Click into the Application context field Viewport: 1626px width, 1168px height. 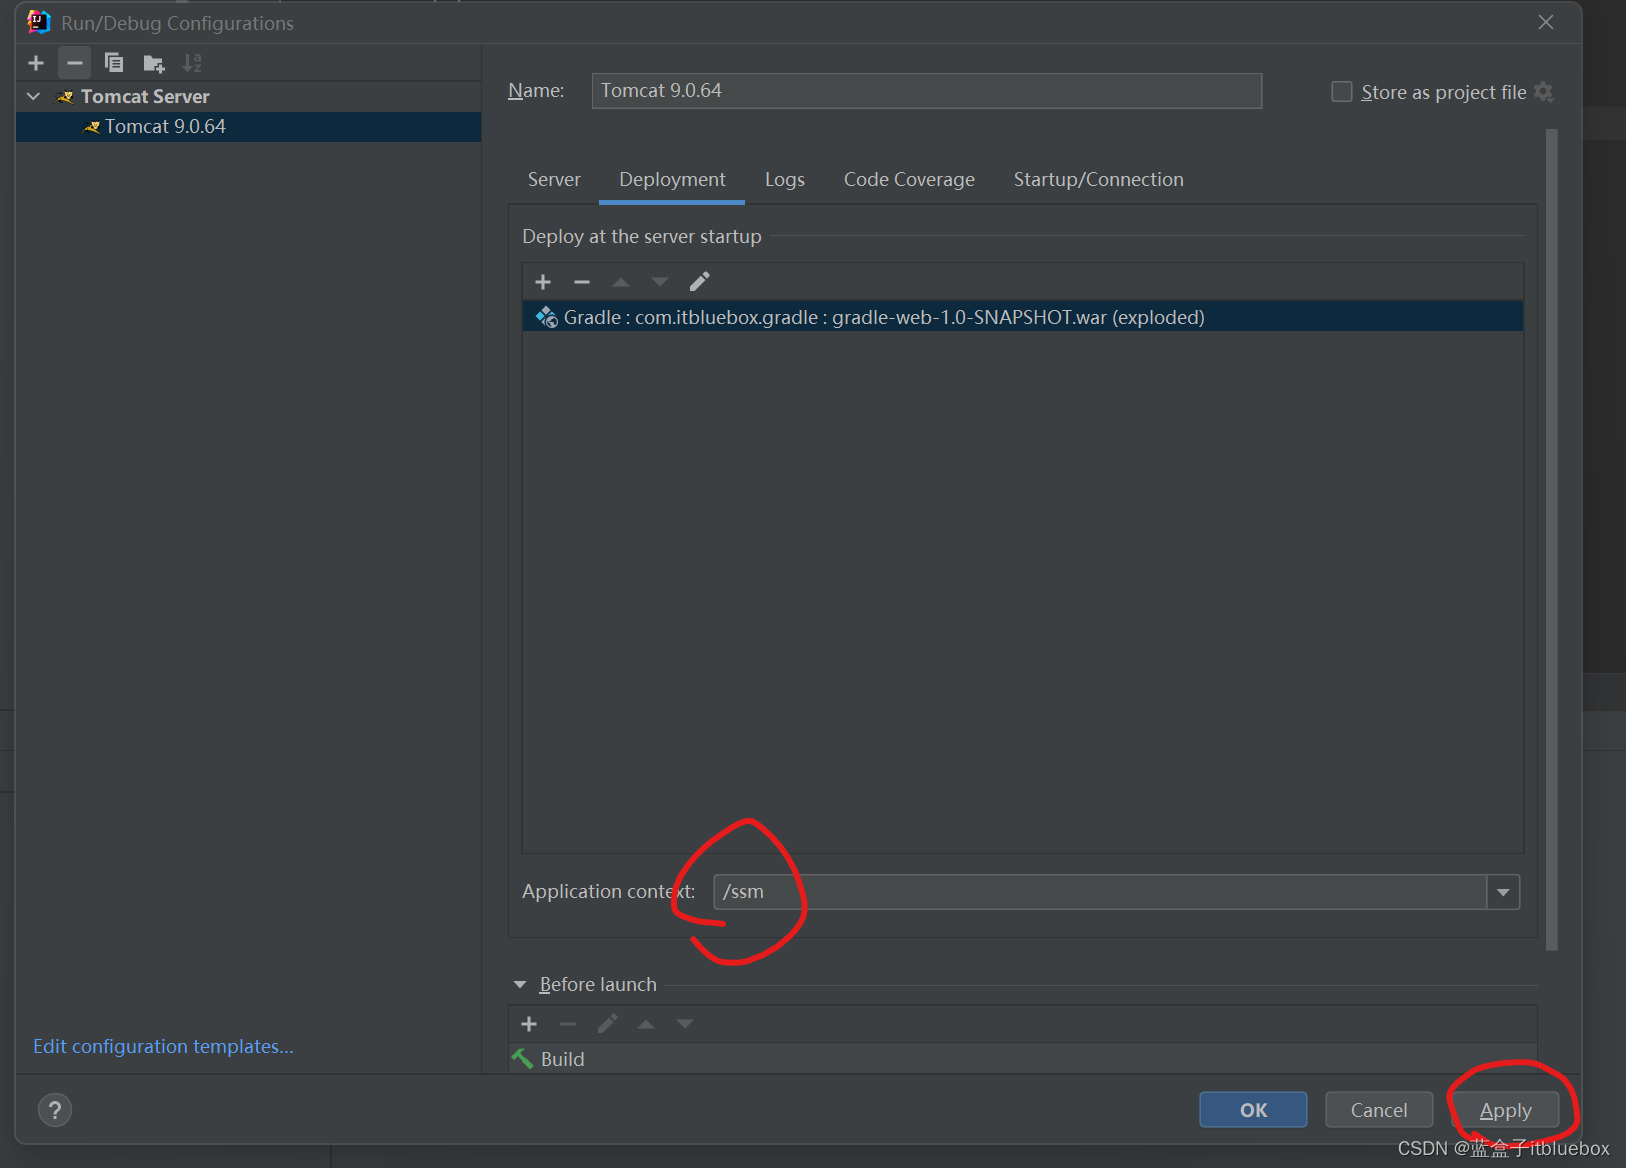pos(1100,892)
